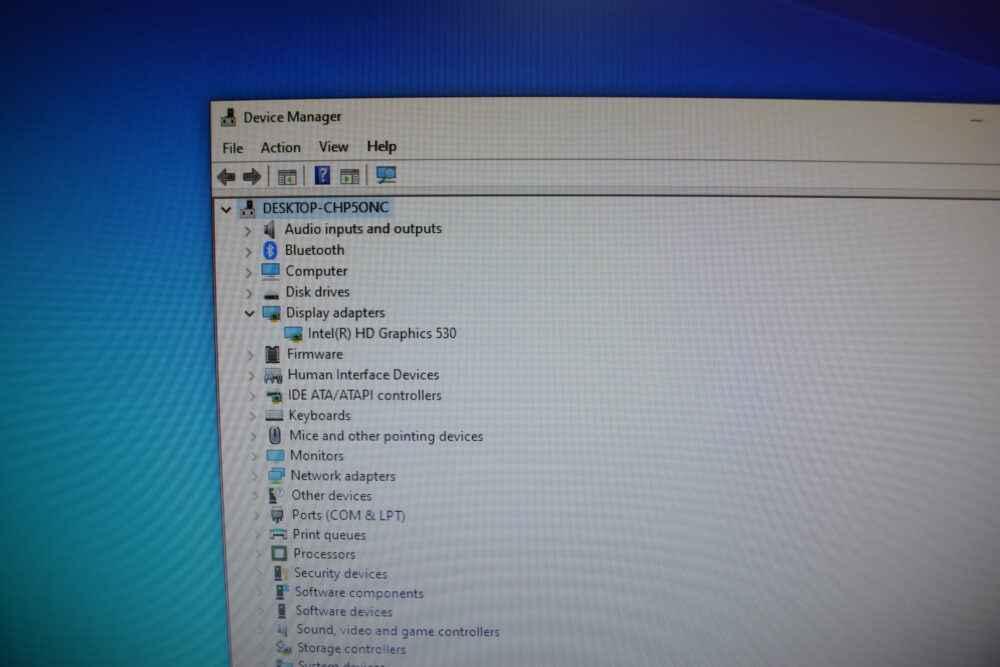Open the File menu
Viewport: 1000px width, 667px height.
click(233, 149)
